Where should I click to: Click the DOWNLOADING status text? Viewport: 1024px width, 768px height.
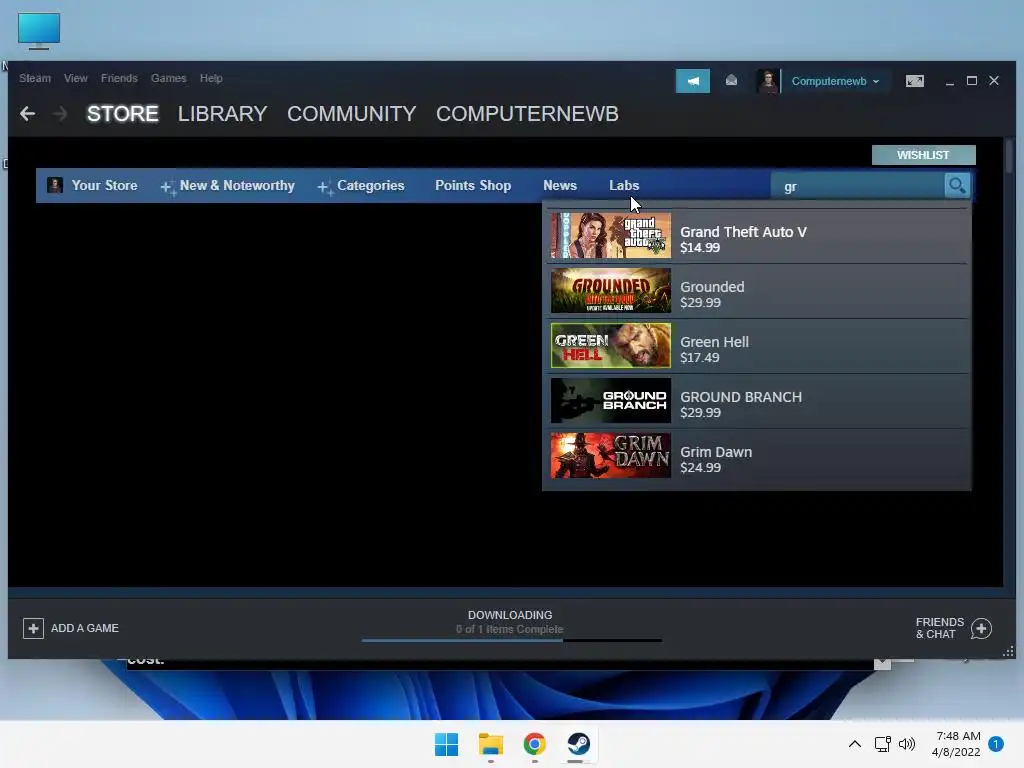click(510, 615)
